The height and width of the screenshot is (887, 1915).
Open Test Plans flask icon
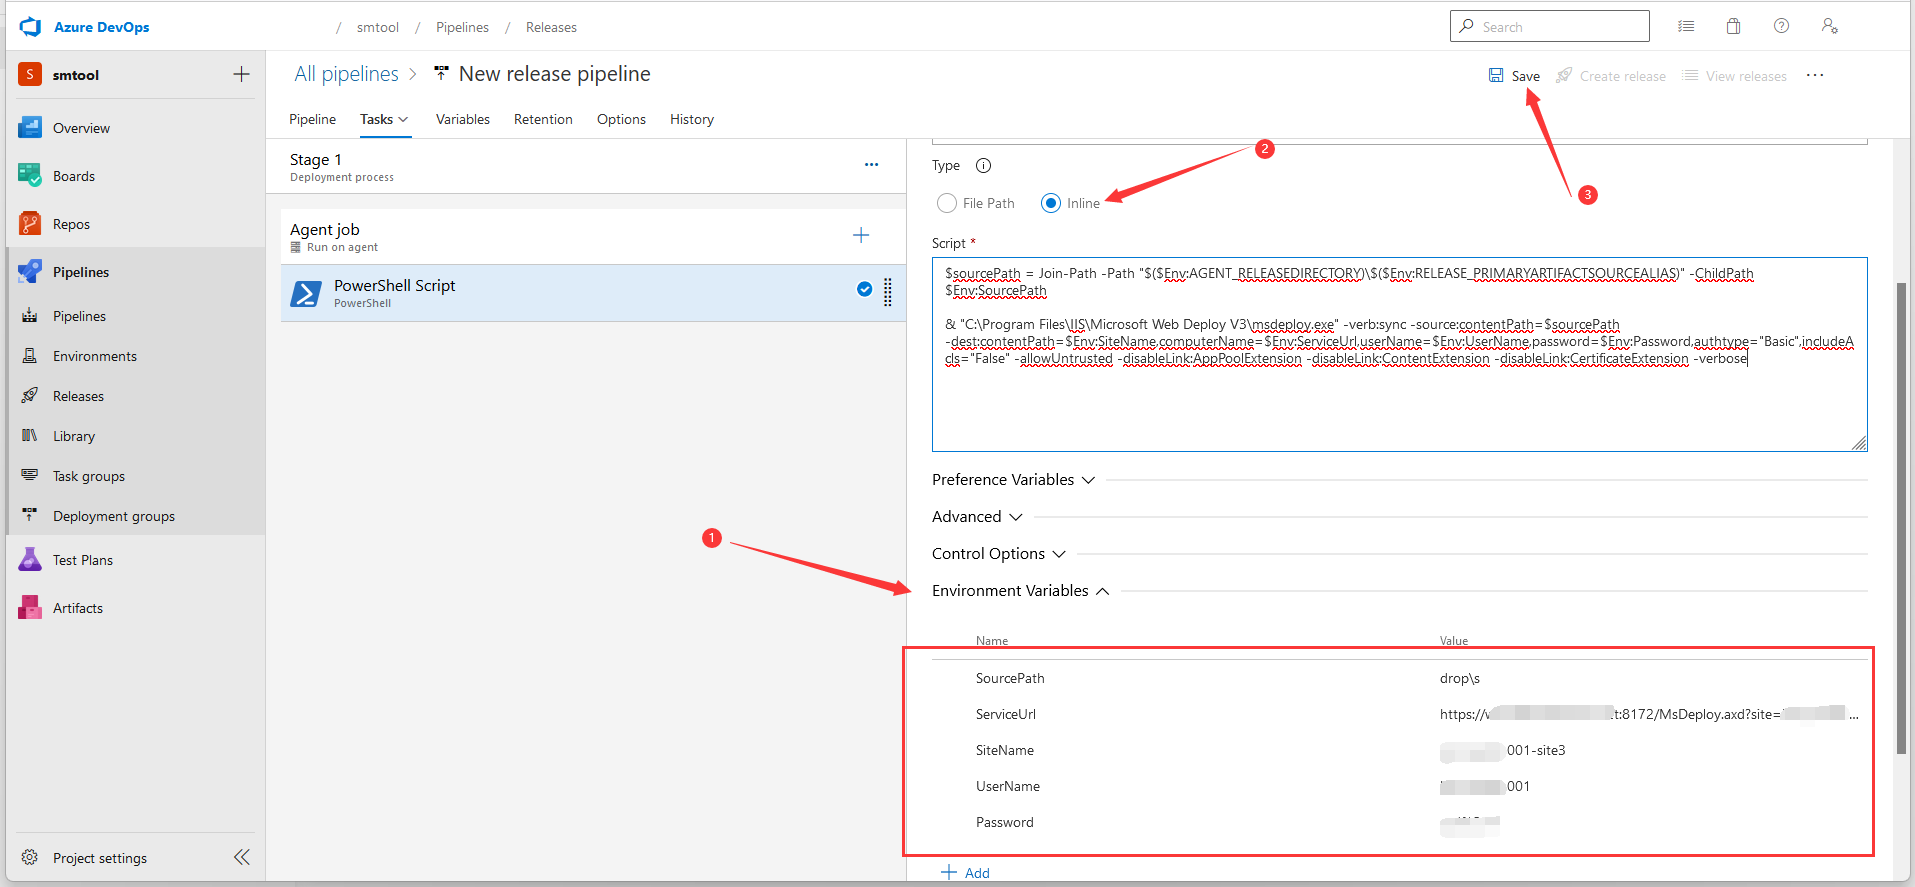[30, 560]
